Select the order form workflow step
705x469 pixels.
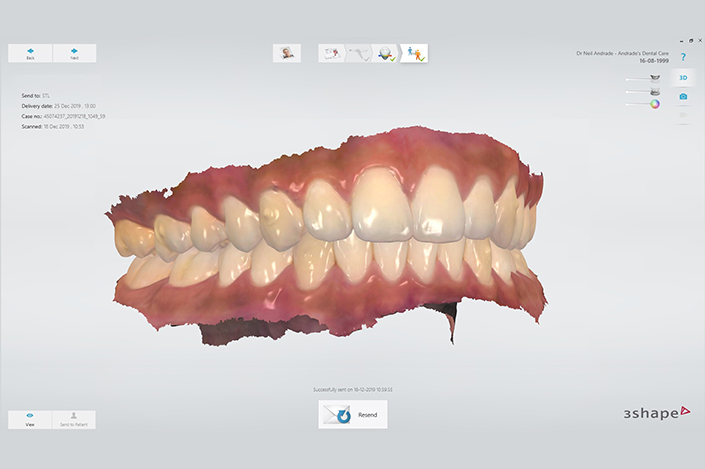332,53
